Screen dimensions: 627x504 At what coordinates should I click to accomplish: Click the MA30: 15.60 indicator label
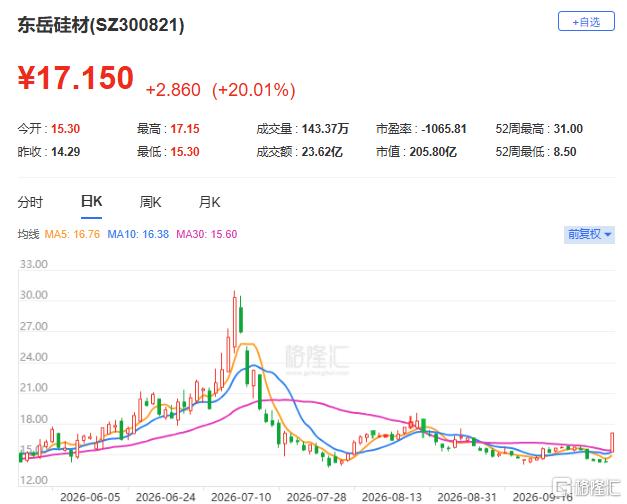tap(207, 234)
